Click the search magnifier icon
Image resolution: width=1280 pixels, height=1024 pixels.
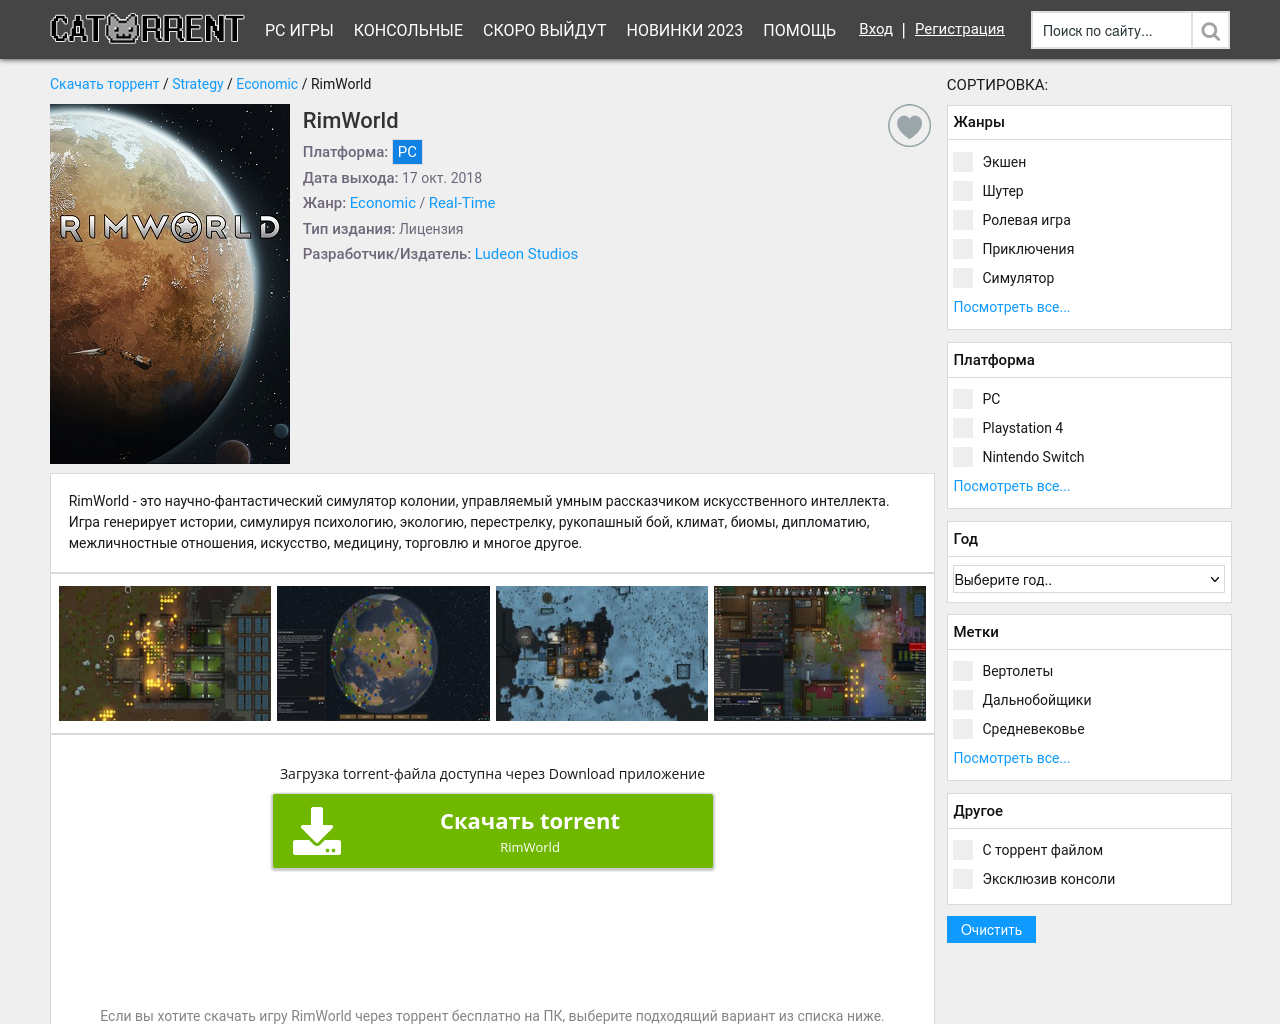point(1210,31)
